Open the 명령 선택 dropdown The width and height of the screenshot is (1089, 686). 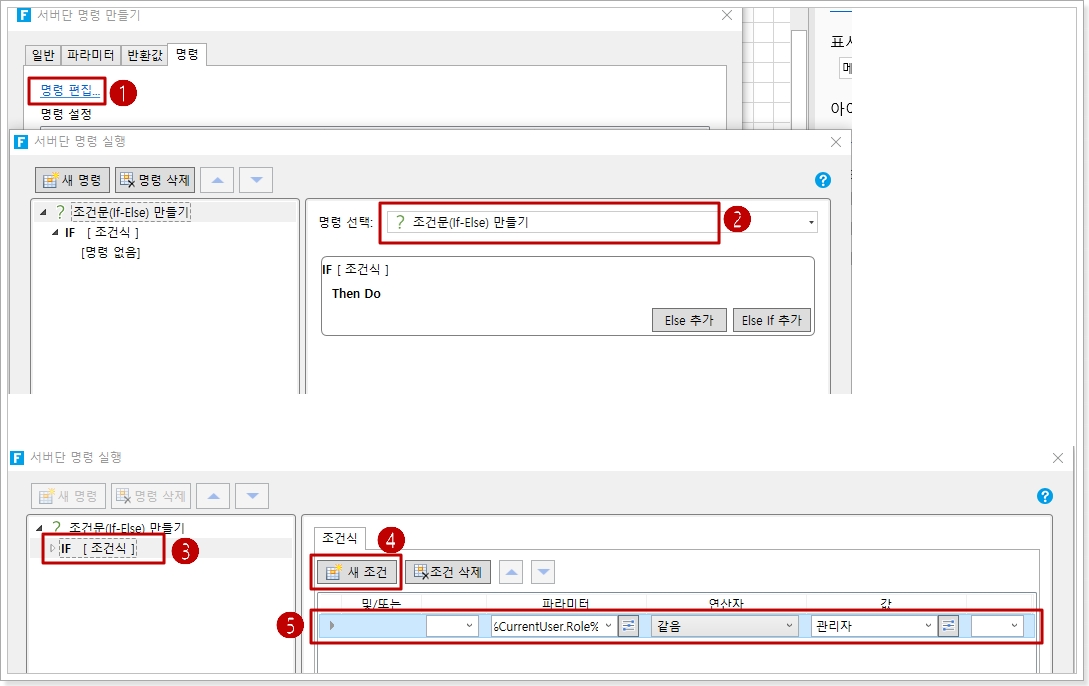pyautogui.click(x=811, y=223)
